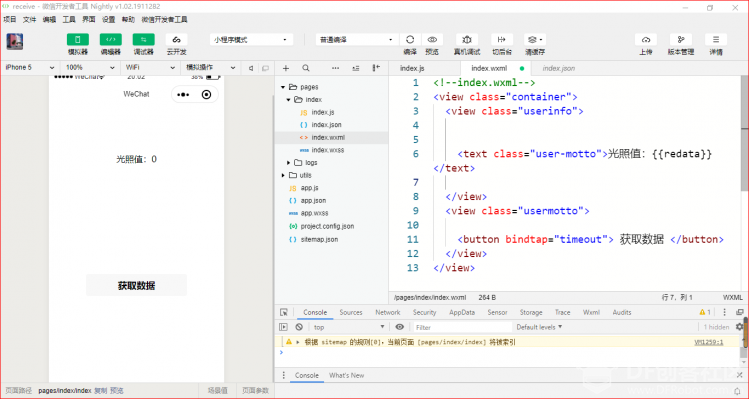Toggle simulator mute speaker icon
This screenshot has height=399, width=749.
click(250, 68)
